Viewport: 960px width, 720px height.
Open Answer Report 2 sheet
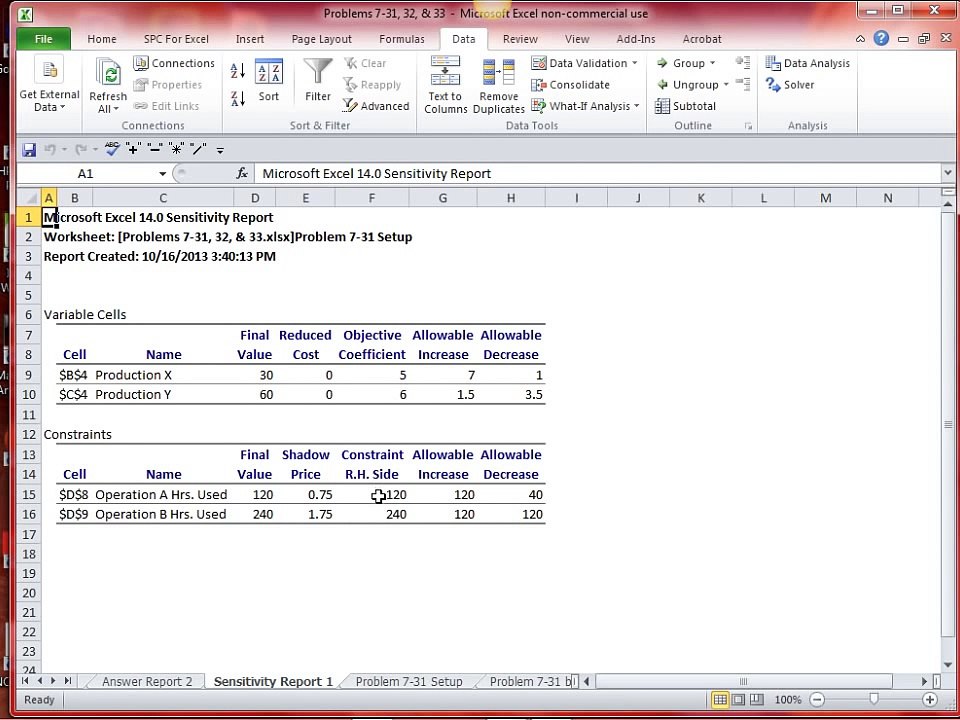147,681
